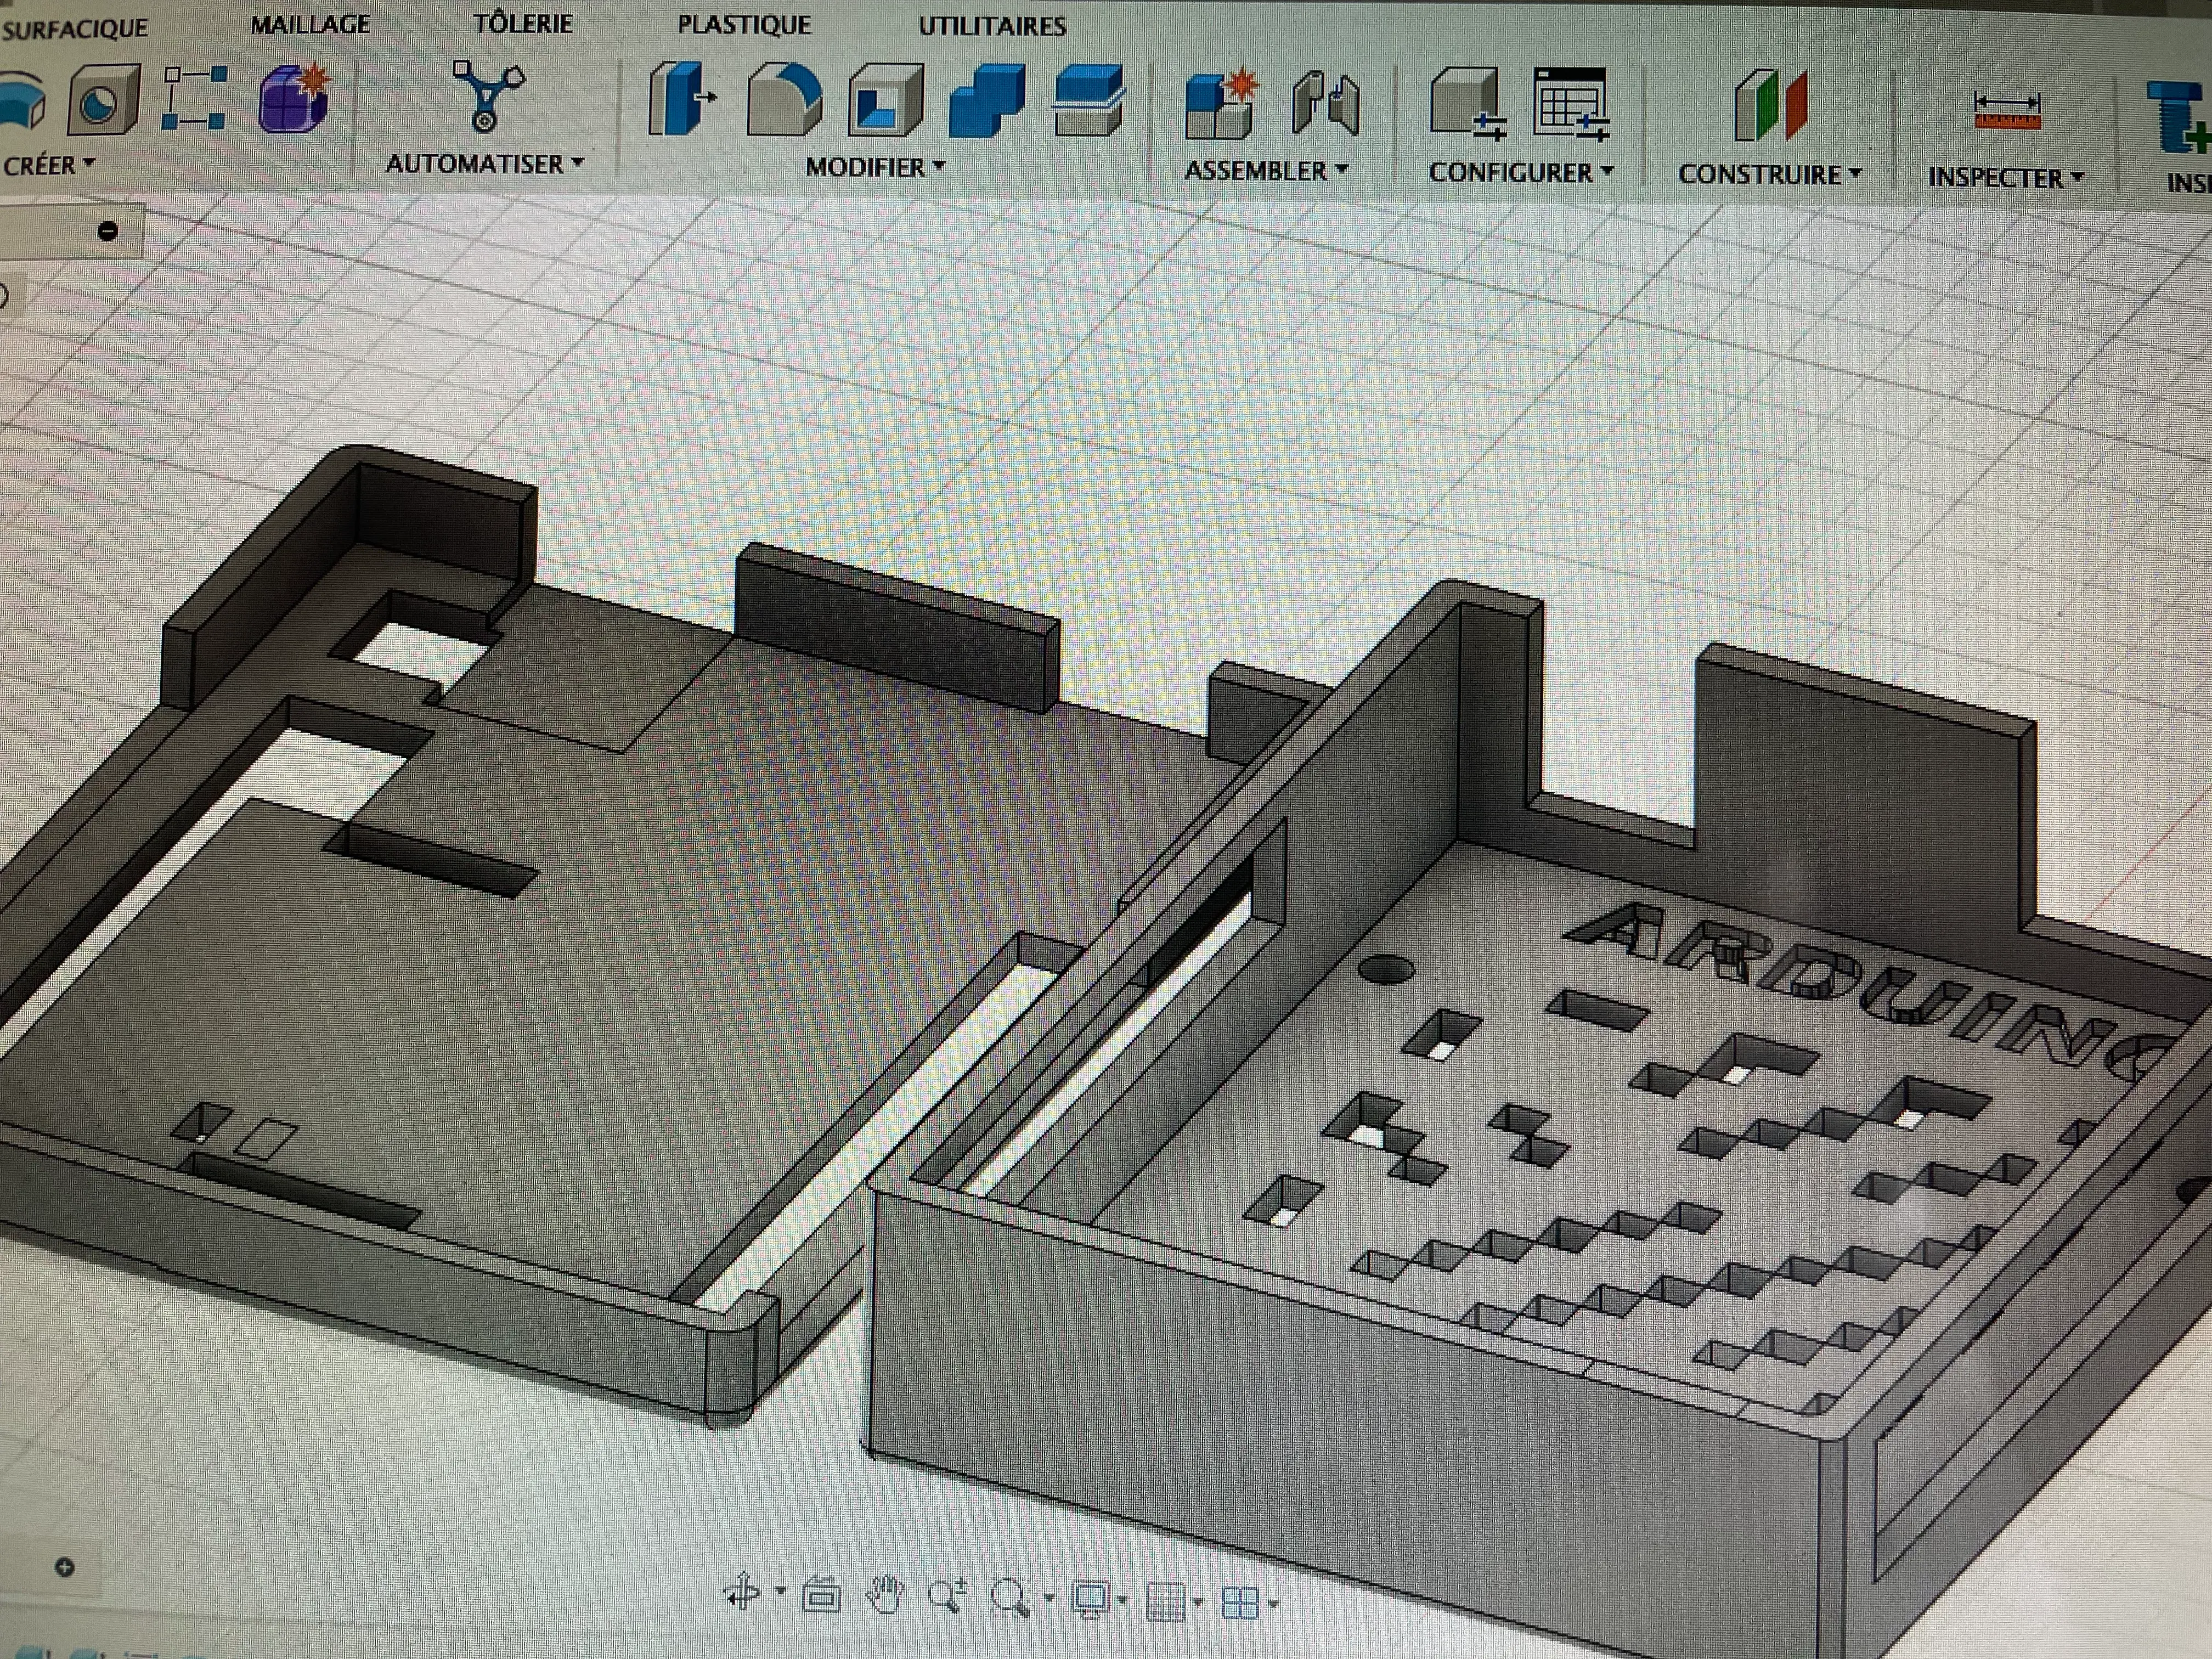Click the Look At icon
2212x1659 pixels.
[x=821, y=1596]
